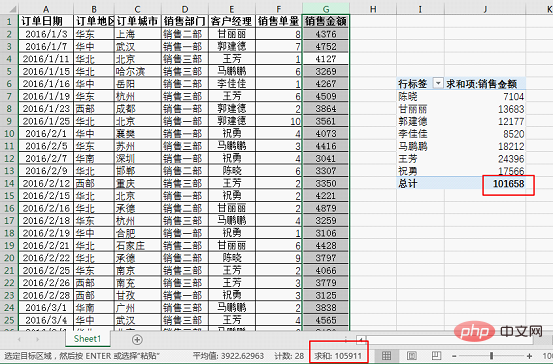553x364 pixels.
Task: Select the unshaded sales amount 4127
Action: (x=326, y=59)
